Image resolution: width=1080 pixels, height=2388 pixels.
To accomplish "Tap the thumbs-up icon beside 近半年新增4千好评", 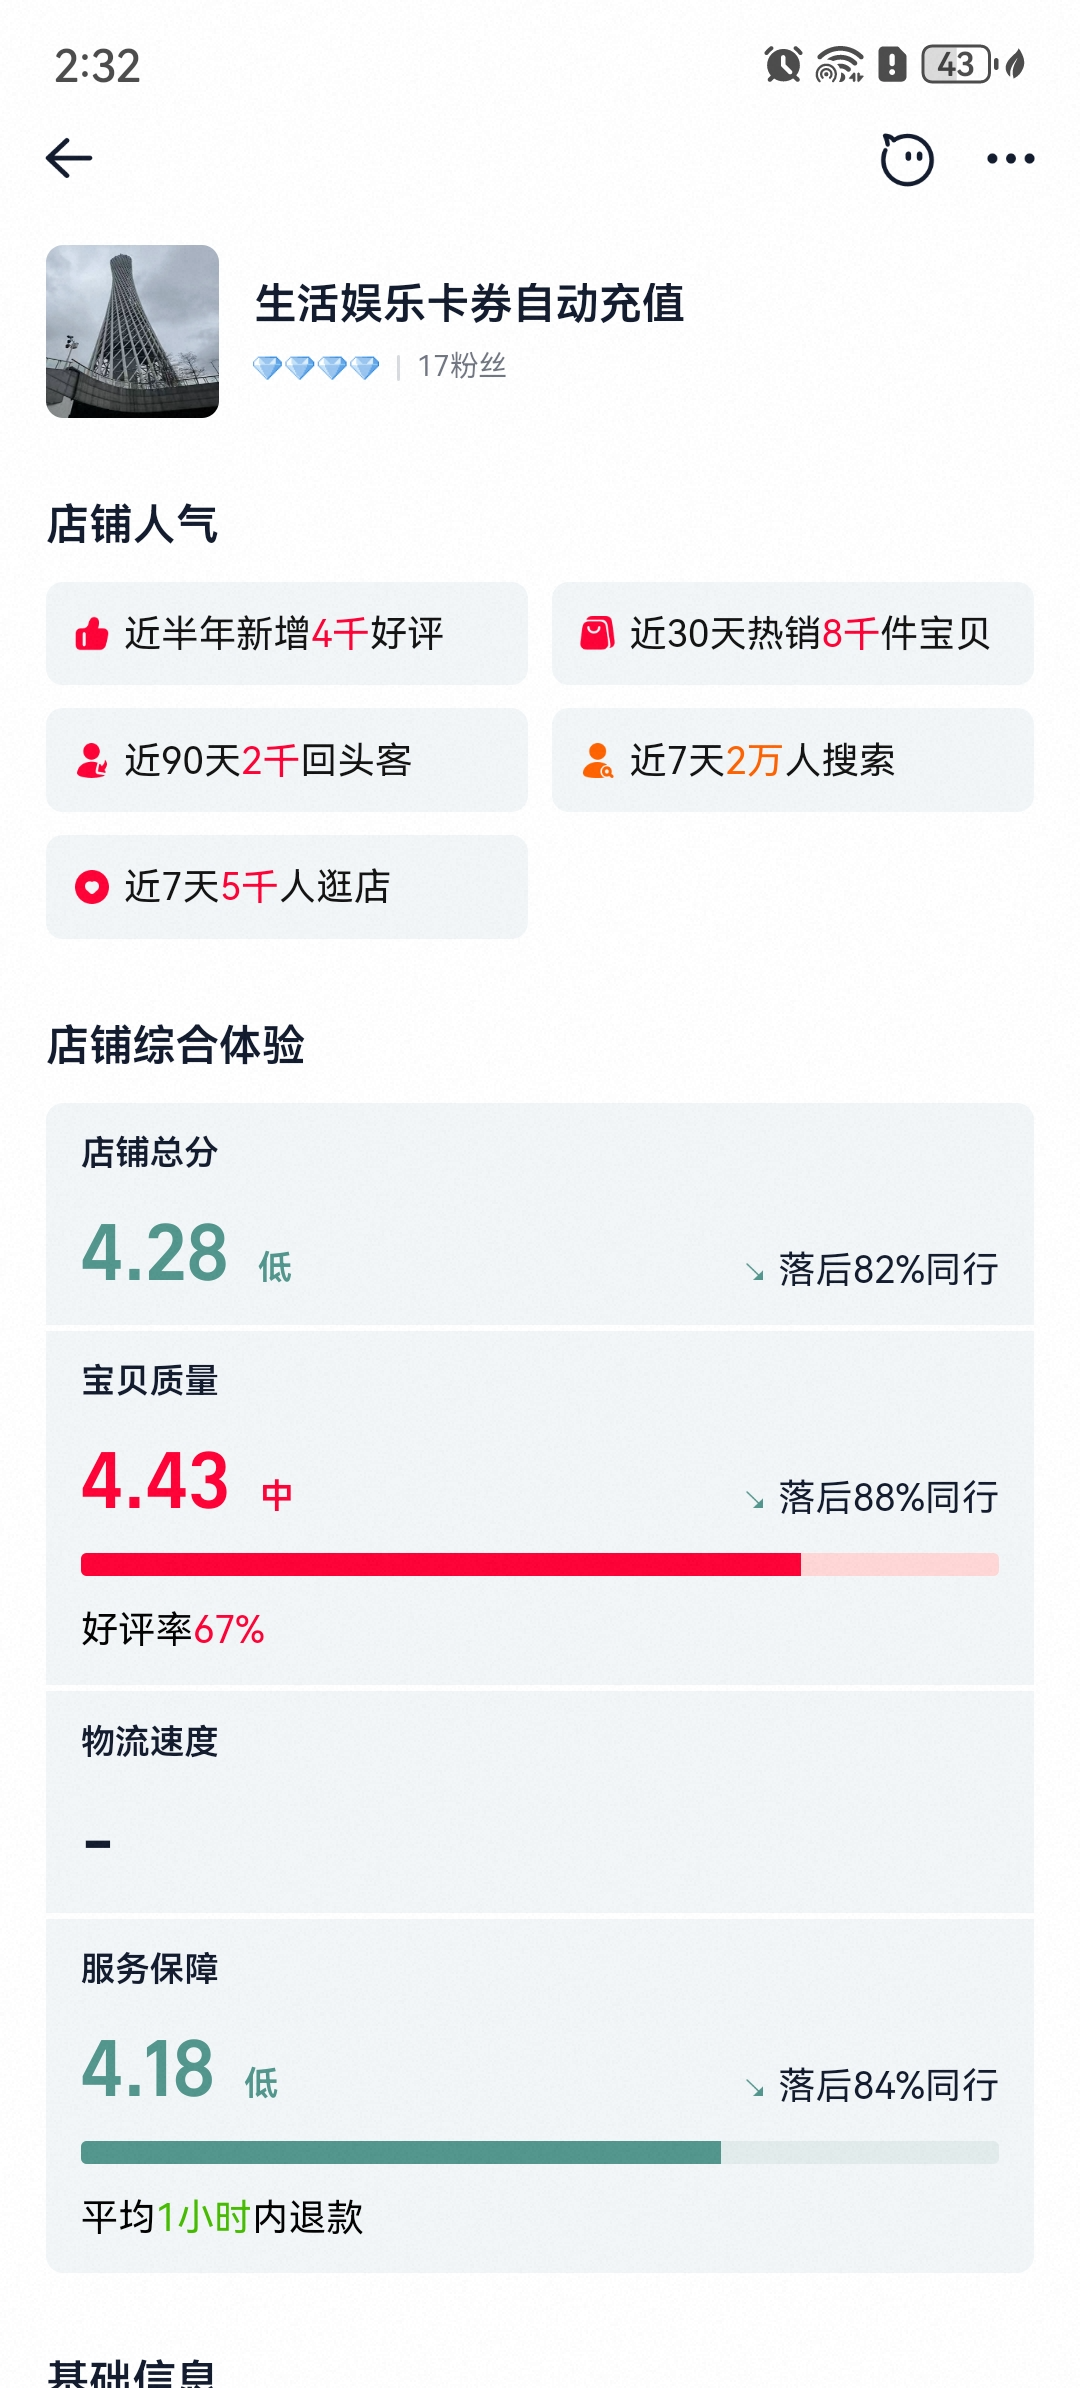I will pyautogui.click(x=91, y=633).
